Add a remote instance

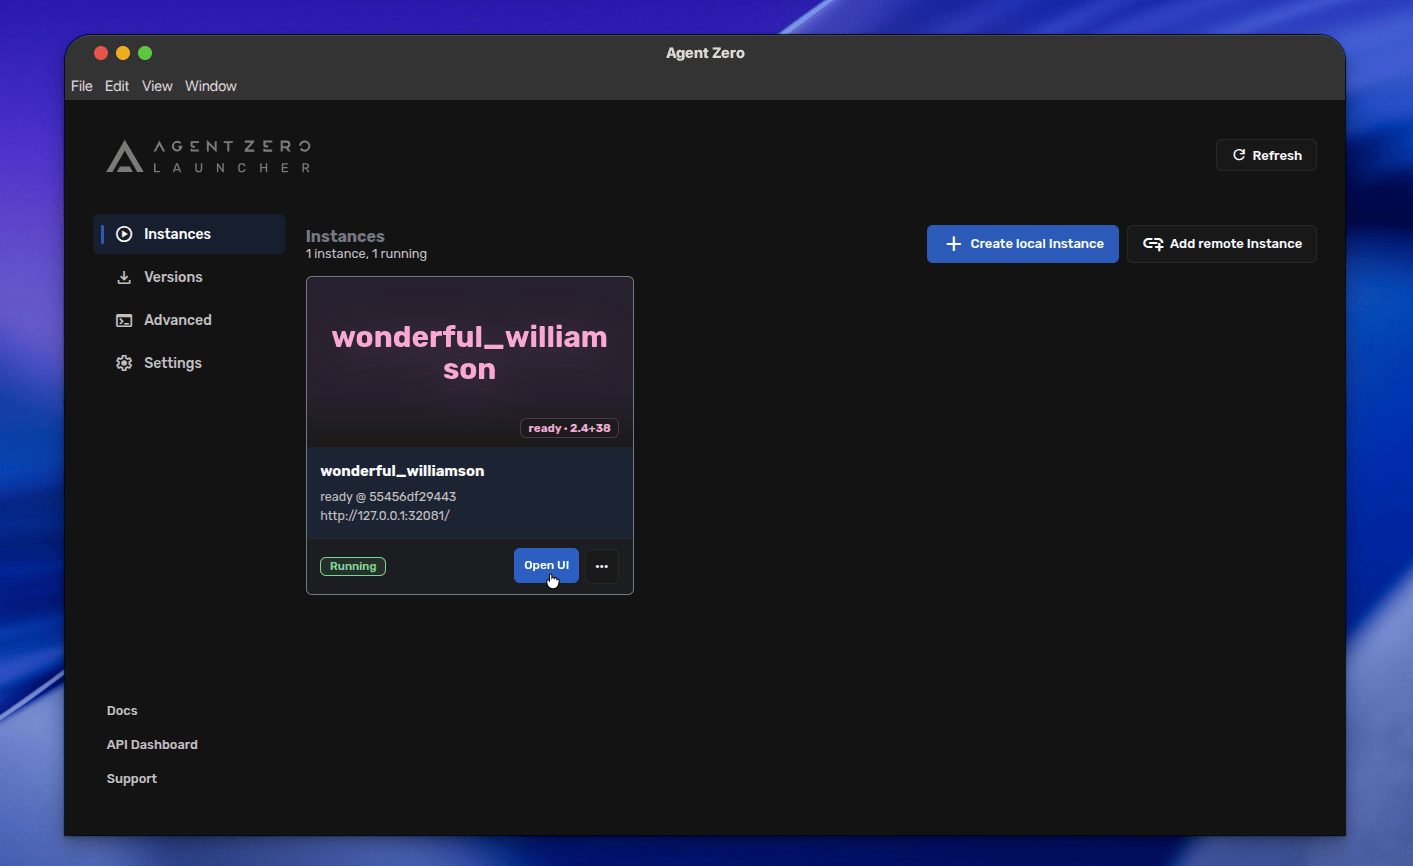click(1222, 244)
